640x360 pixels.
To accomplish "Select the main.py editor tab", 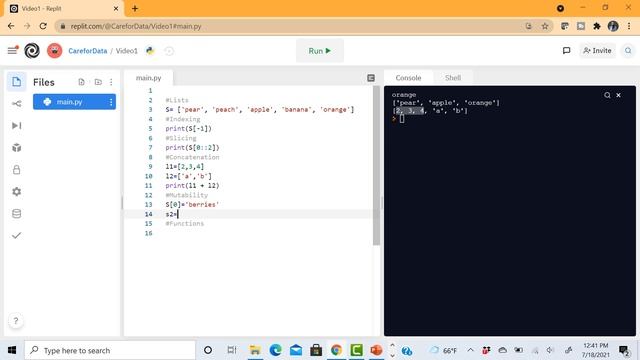I will [149, 78].
